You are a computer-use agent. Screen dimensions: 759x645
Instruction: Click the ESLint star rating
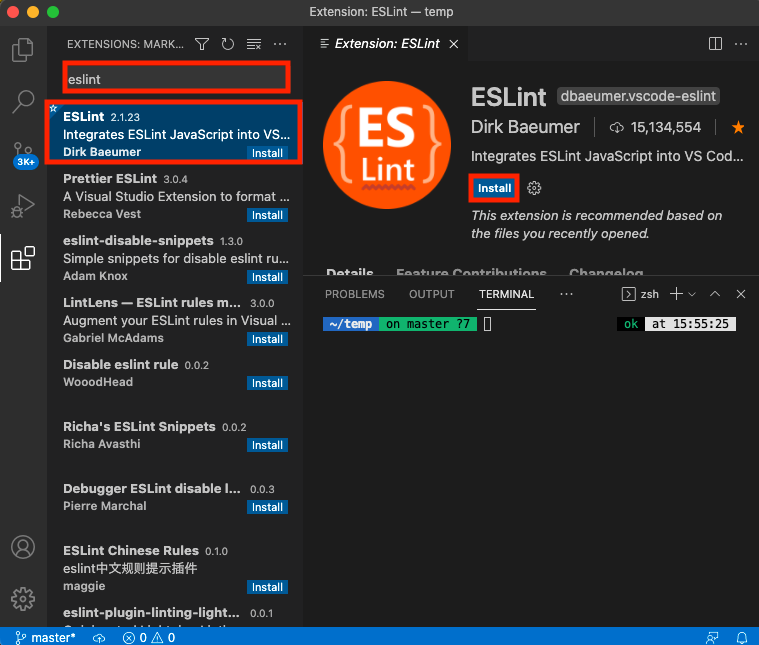pyautogui.click(x=738, y=127)
